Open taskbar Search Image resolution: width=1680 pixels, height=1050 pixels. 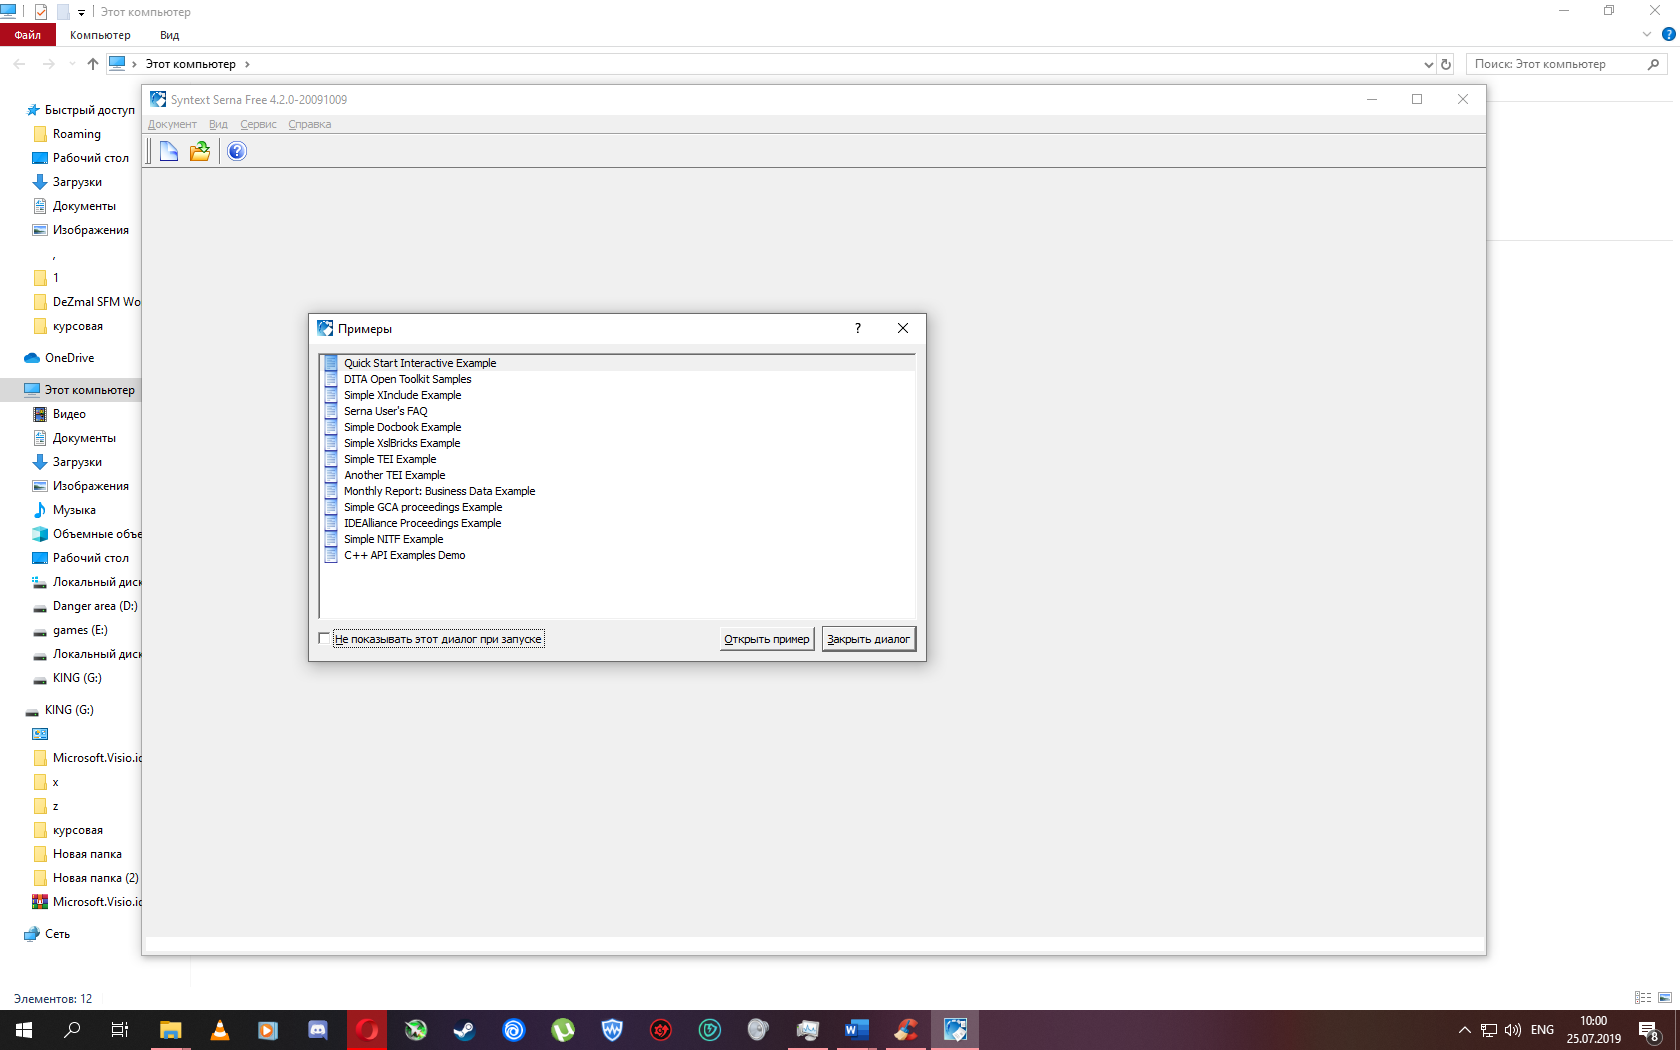[x=72, y=1030]
